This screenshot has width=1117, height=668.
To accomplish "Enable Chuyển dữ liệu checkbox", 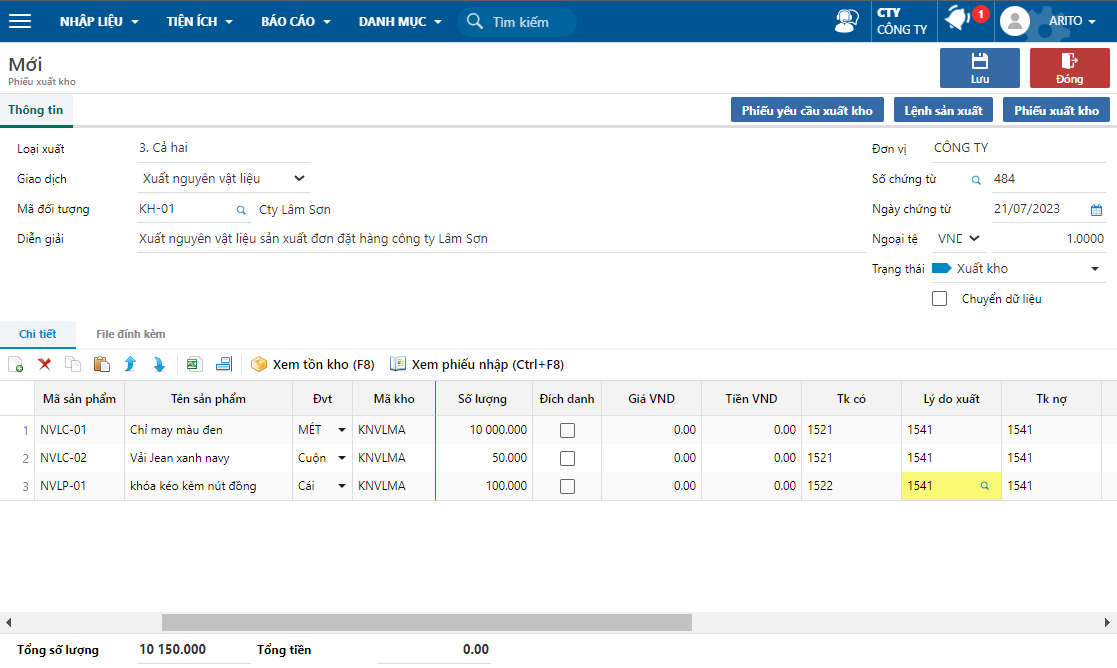I will click(x=940, y=299).
